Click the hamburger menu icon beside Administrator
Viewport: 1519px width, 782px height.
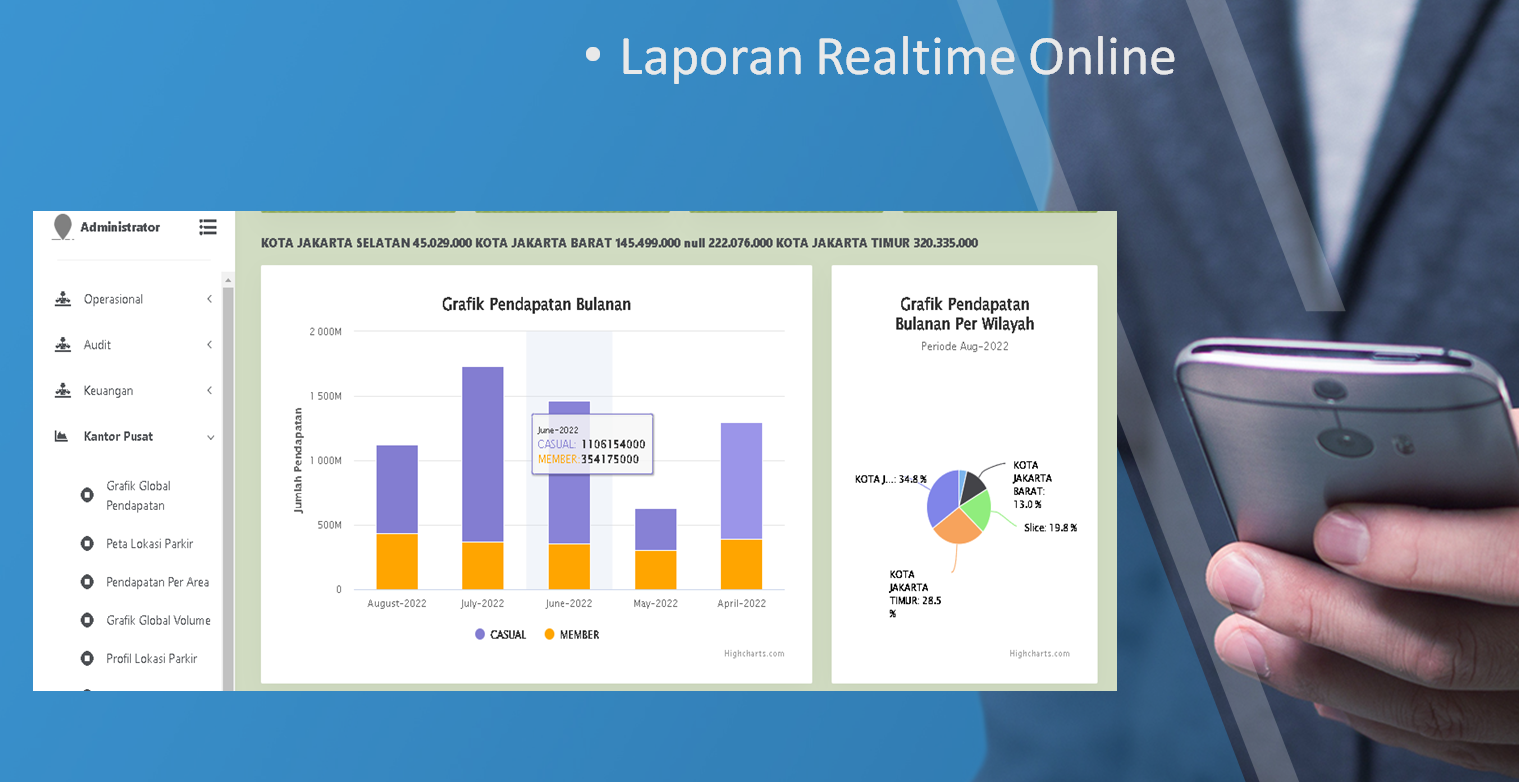point(207,227)
